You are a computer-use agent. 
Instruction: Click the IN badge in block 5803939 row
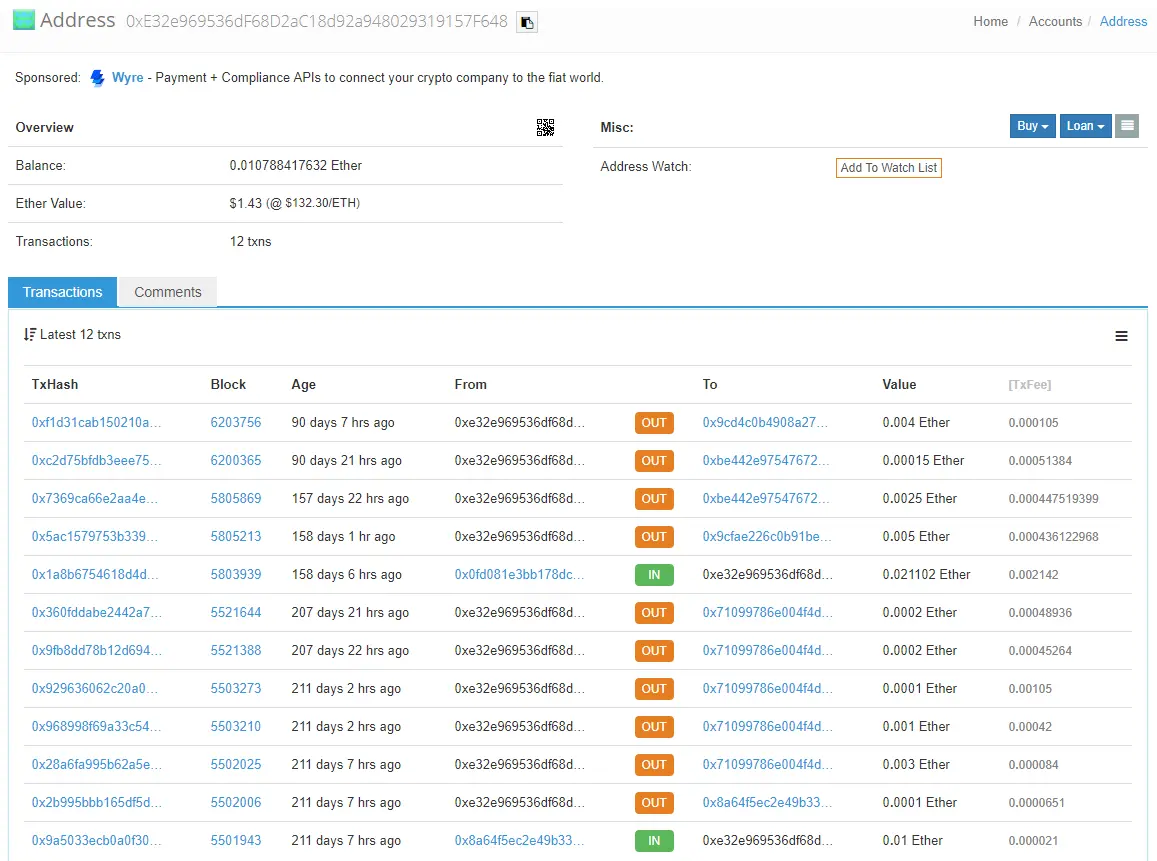click(654, 575)
